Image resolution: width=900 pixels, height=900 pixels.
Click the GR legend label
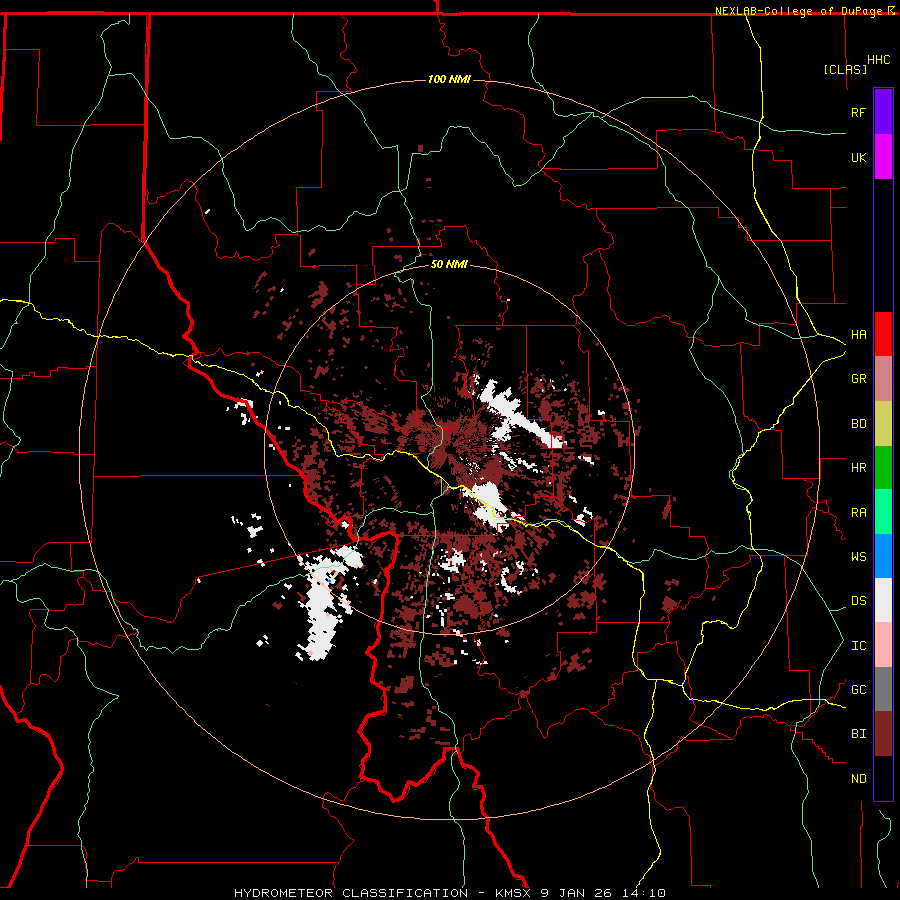tap(858, 379)
